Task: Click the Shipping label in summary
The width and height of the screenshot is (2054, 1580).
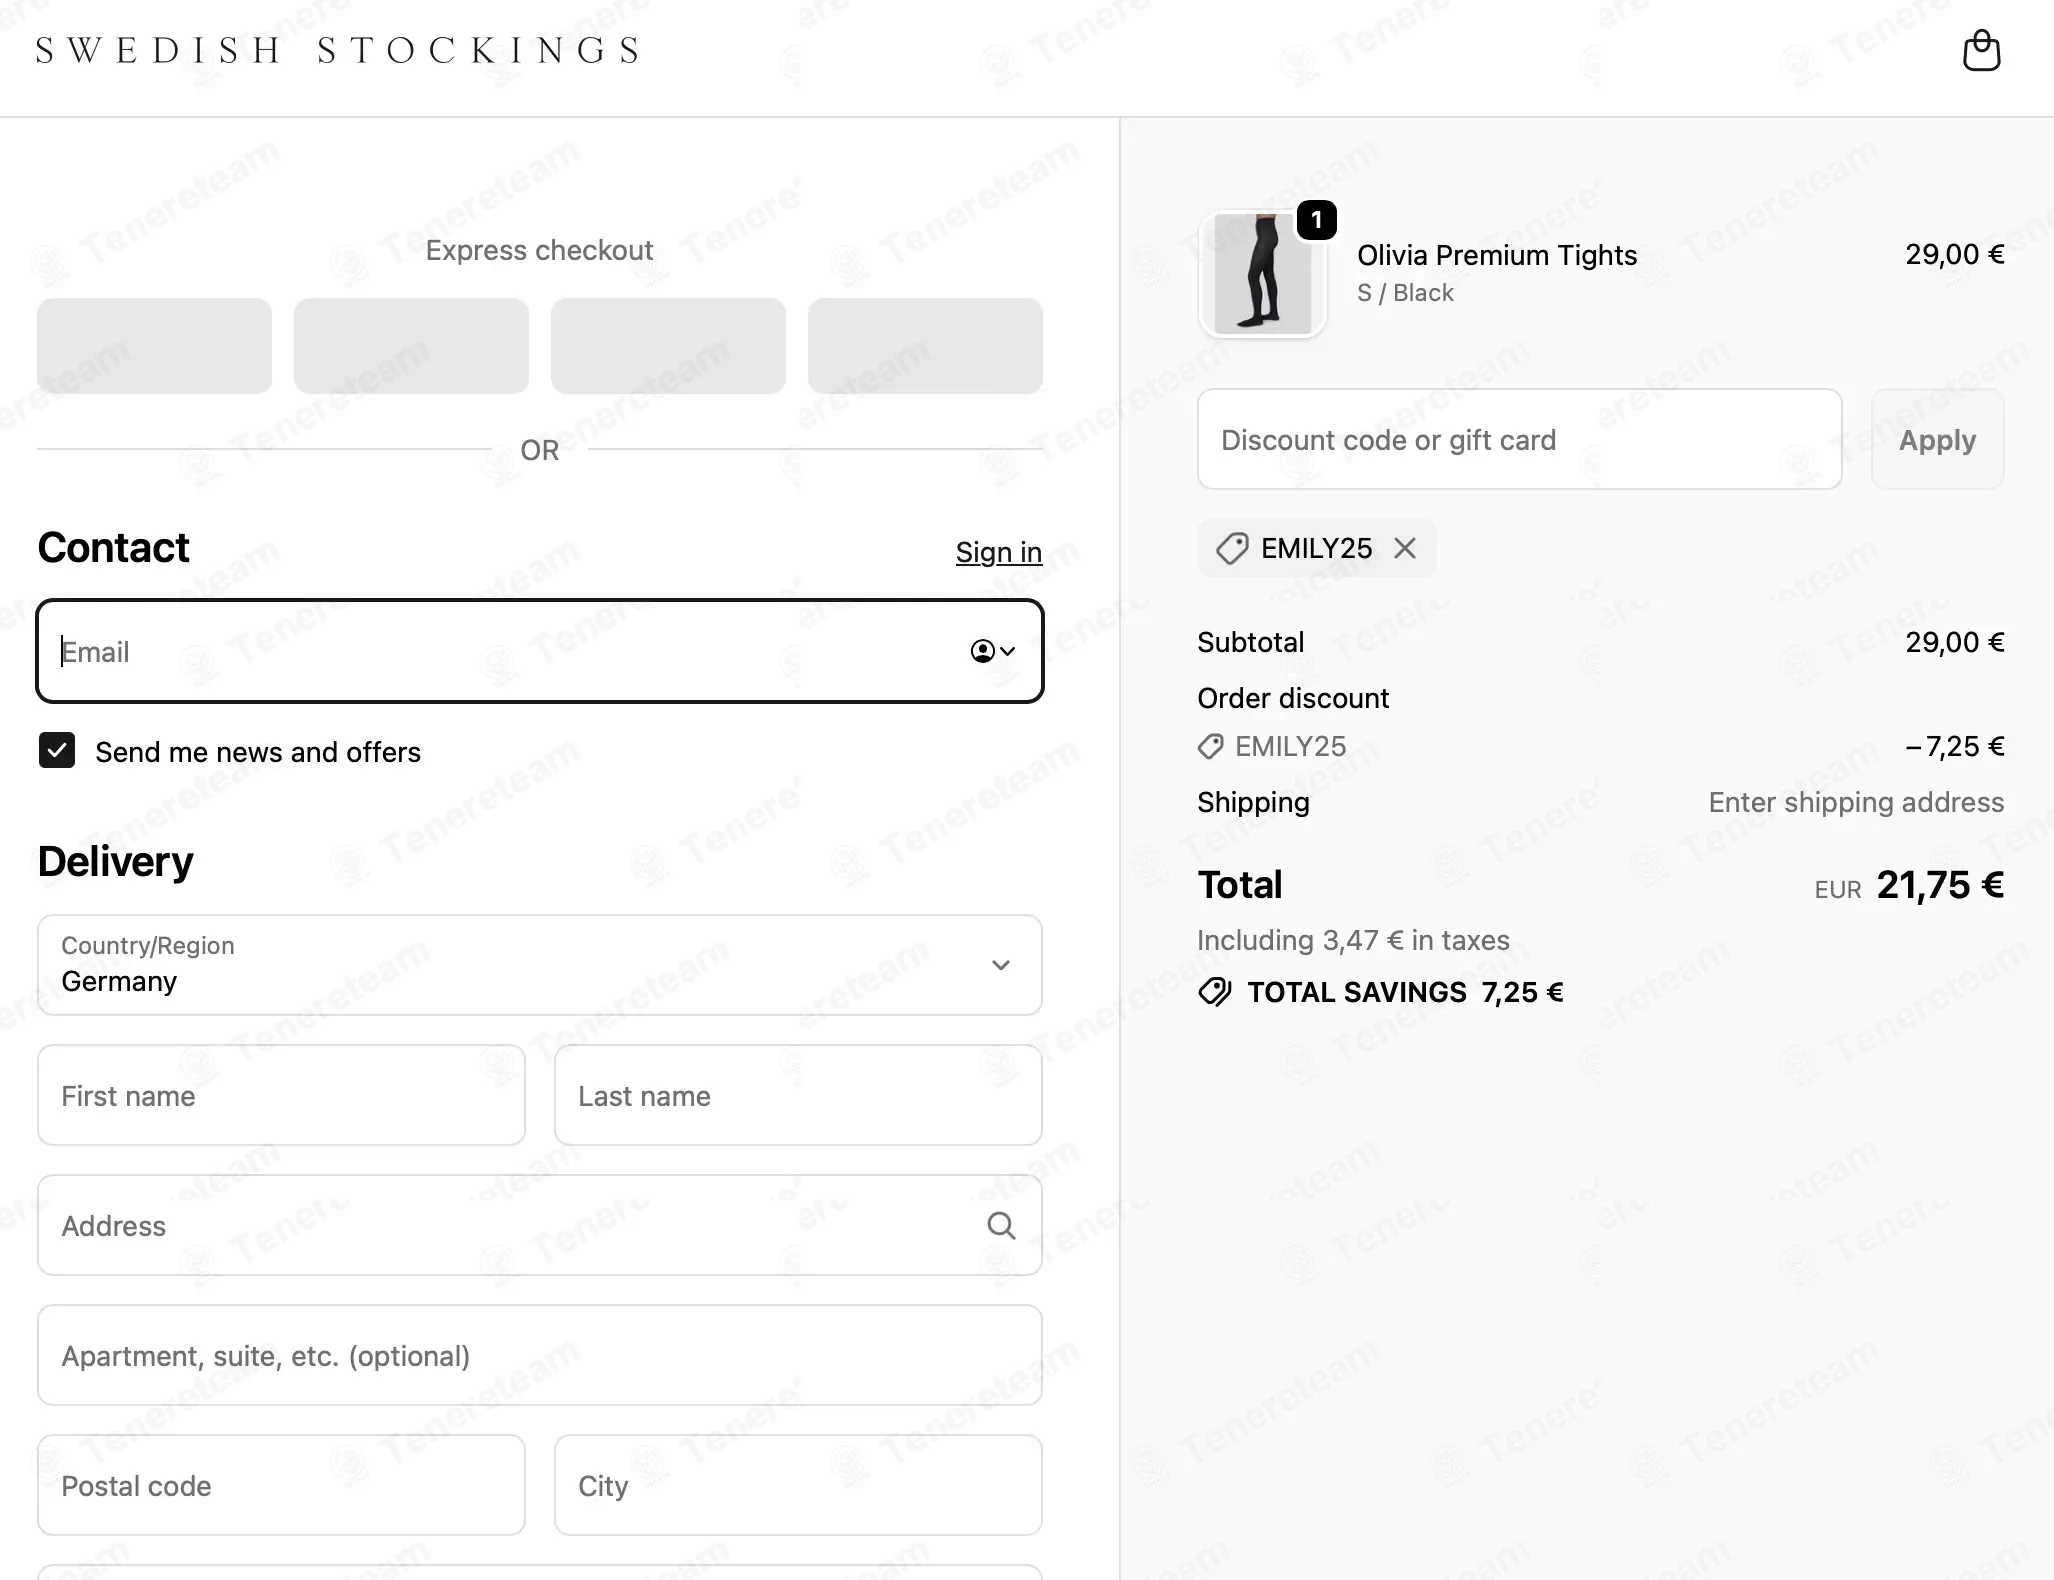Action: coord(1253,802)
